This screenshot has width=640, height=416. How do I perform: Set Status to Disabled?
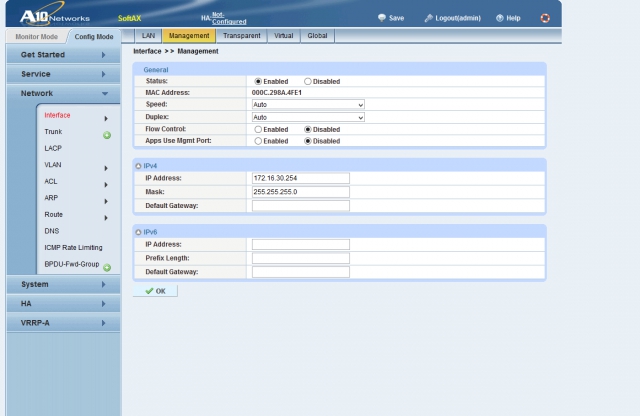(308, 81)
